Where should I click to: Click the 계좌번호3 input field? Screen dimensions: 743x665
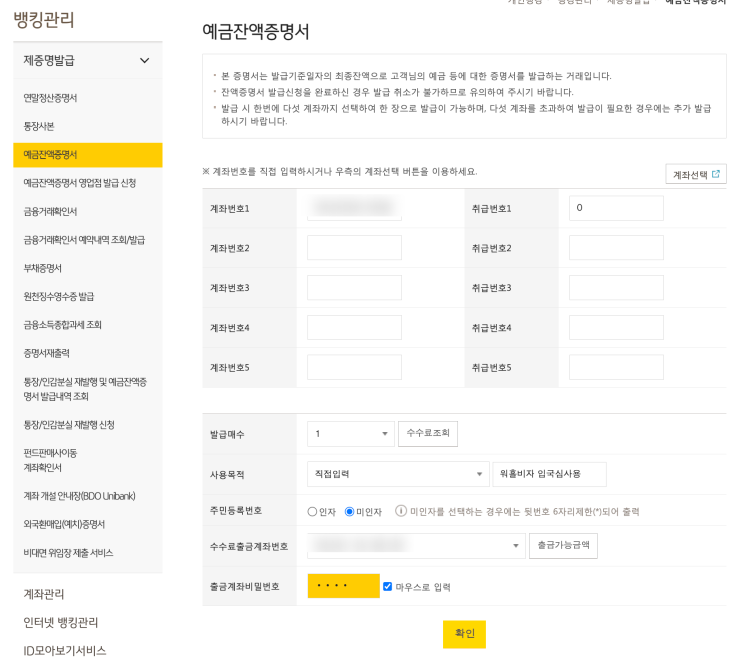click(x=354, y=288)
